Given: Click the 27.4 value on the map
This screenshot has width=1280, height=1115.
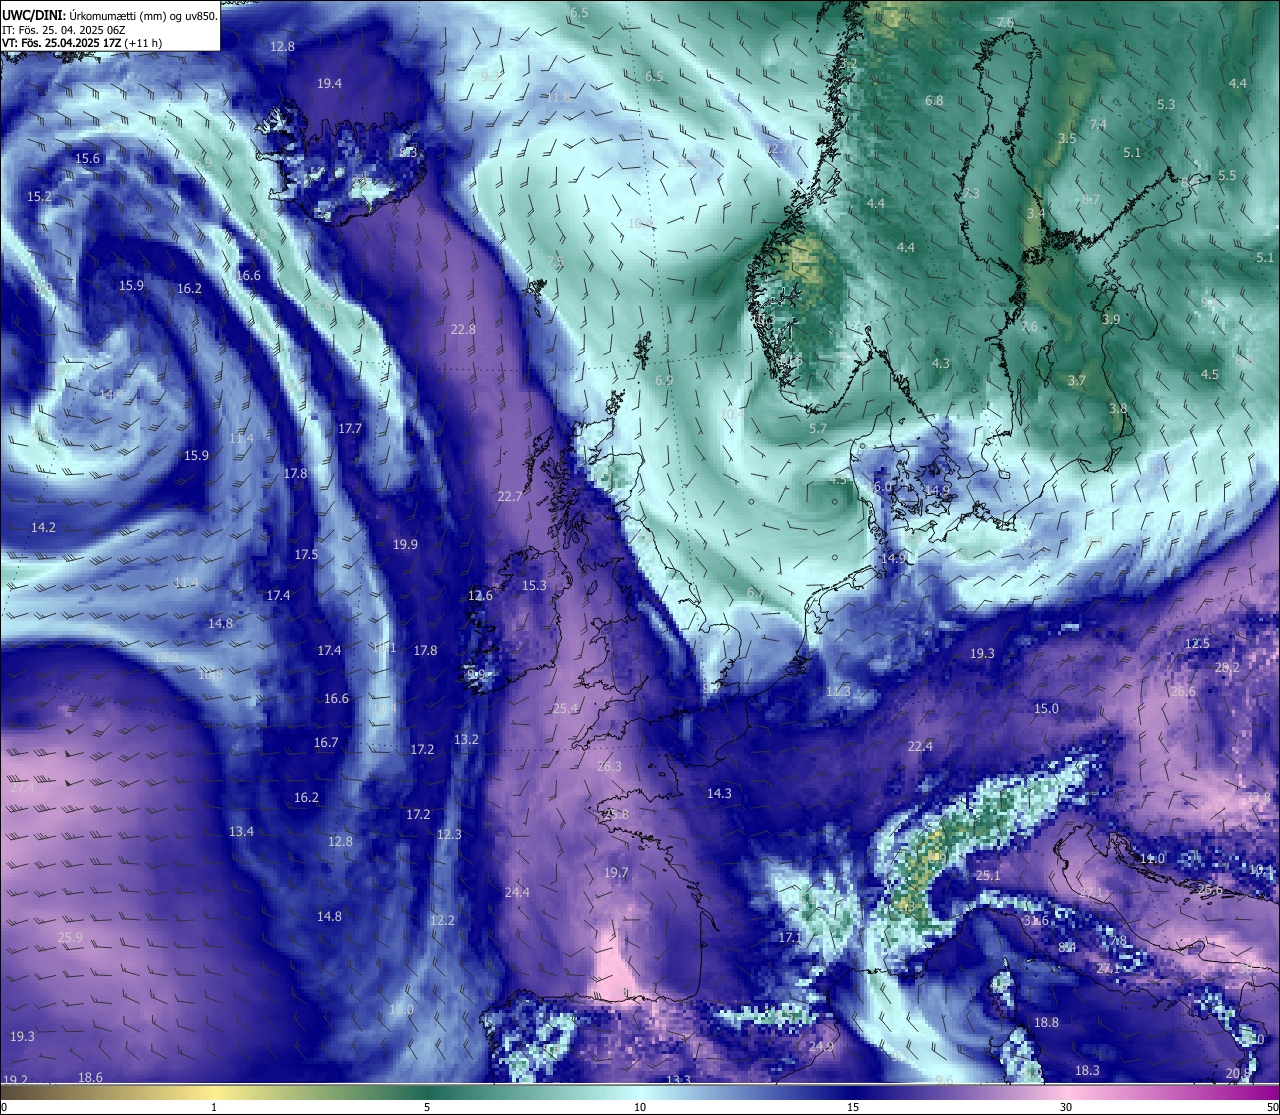Looking at the screenshot, I should pyautogui.click(x=22, y=788).
